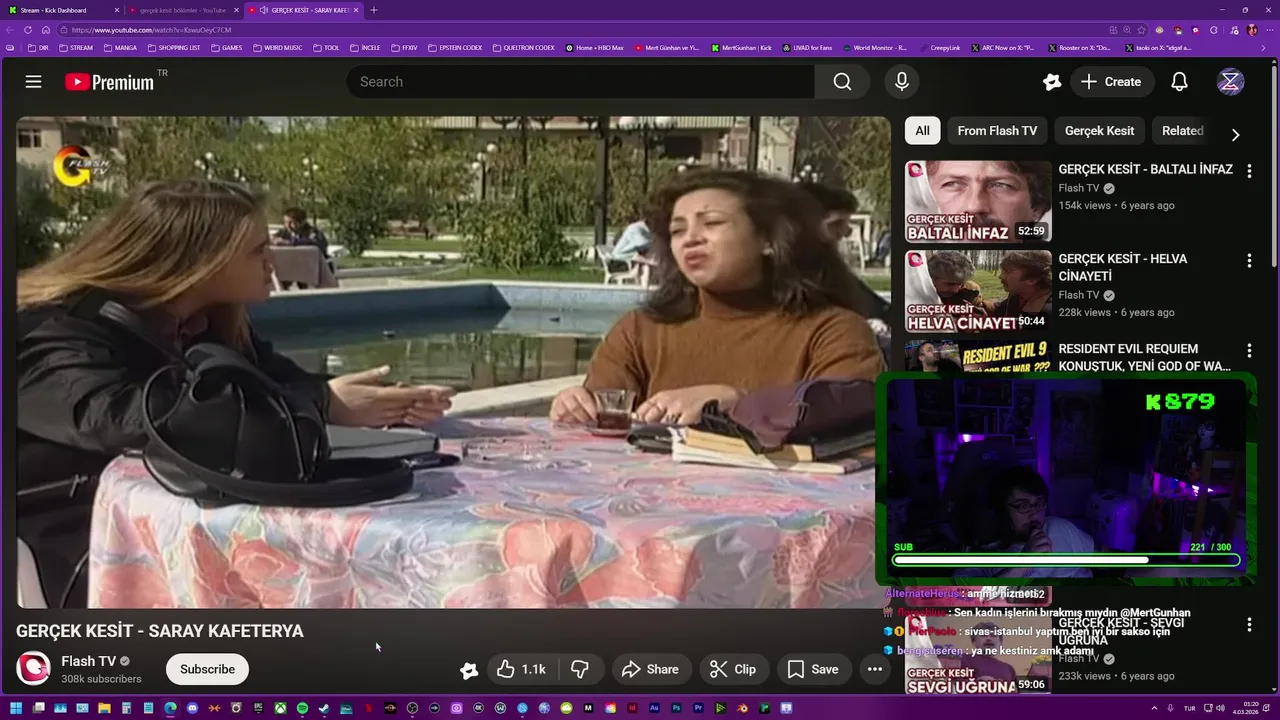Dislike the video
The image size is (1280, 720).
click(x=579, y=669)
